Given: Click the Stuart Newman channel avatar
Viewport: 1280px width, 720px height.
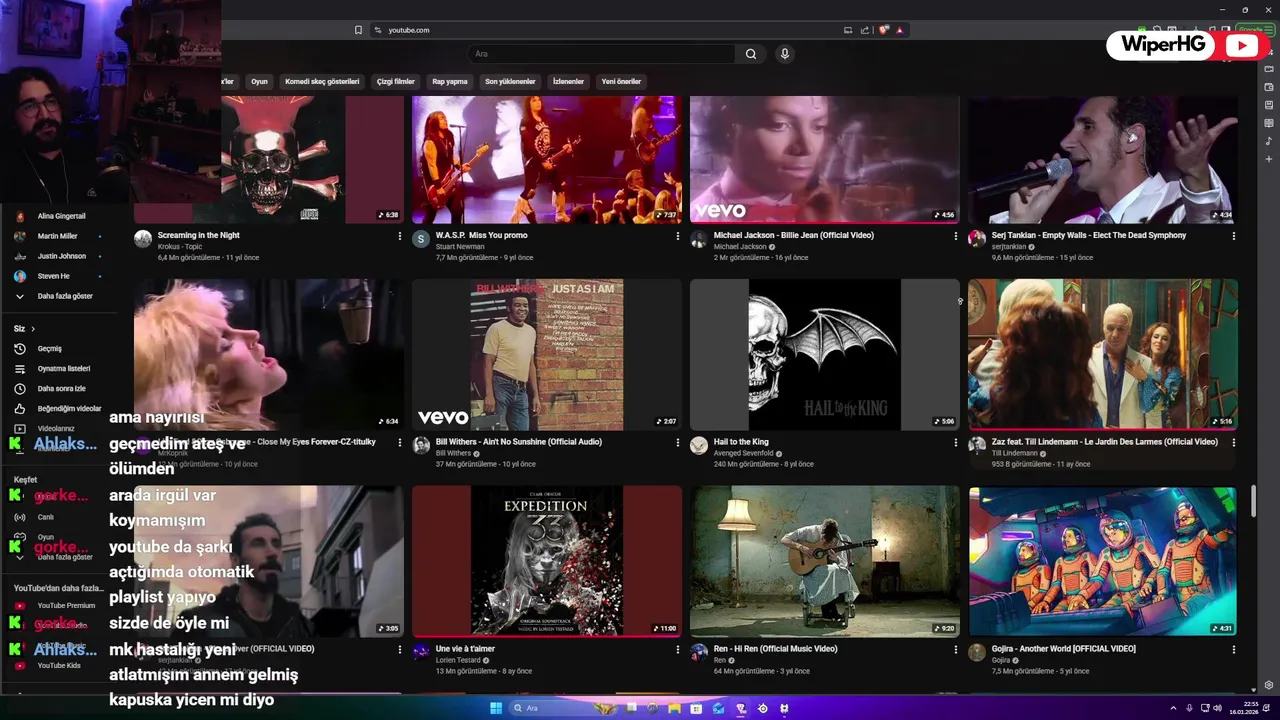Looking at the screenshot, I should click(x=421, y=239).
